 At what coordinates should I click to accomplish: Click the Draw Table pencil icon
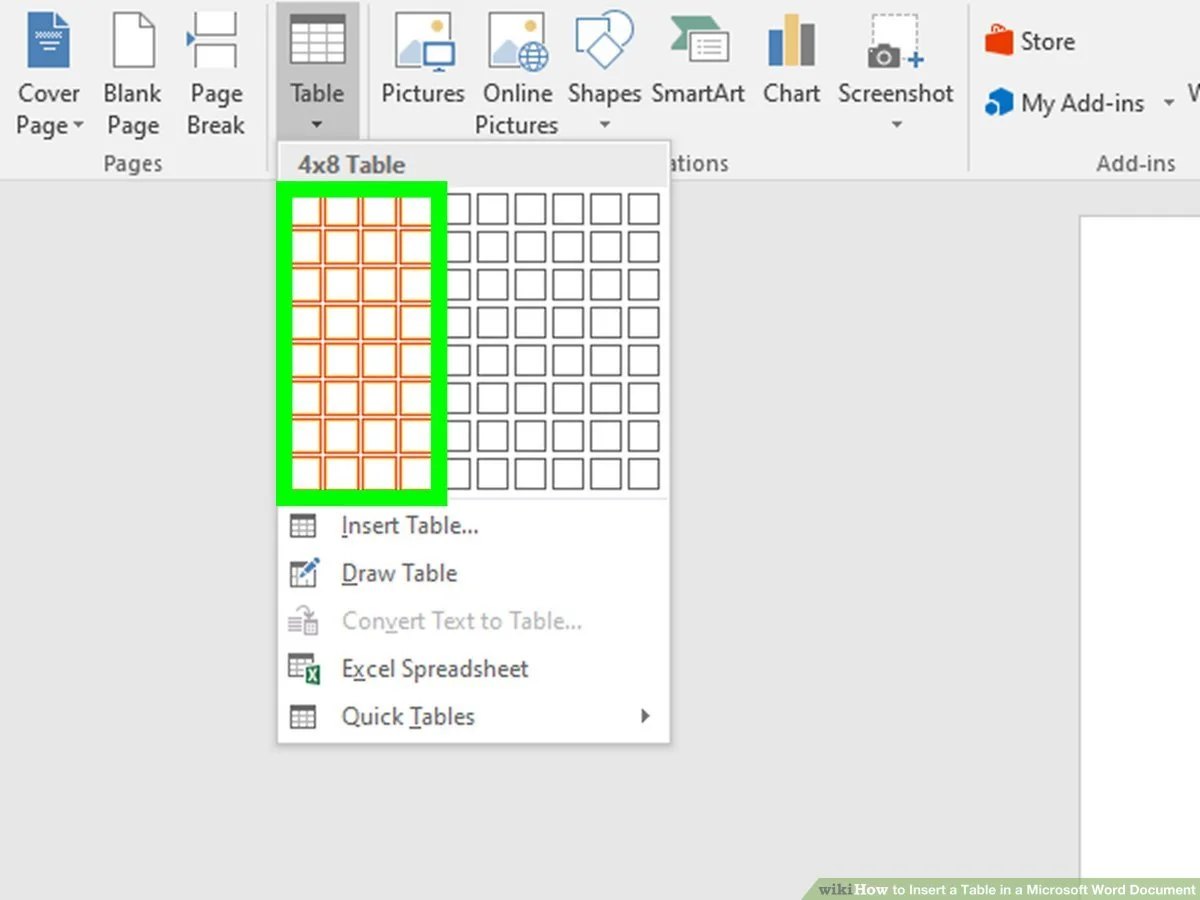(x=303, y=573)
